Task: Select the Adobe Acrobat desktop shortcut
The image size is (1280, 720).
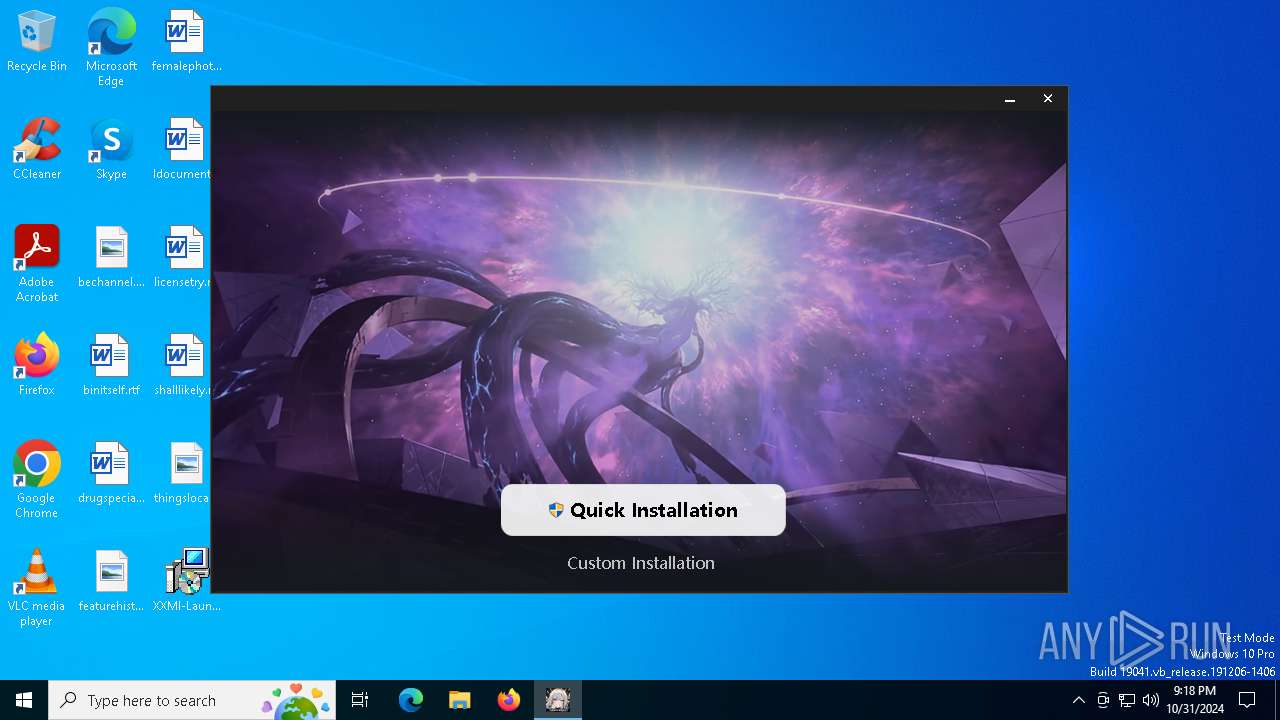Action: pyautogui.click(x=37, y=264)
